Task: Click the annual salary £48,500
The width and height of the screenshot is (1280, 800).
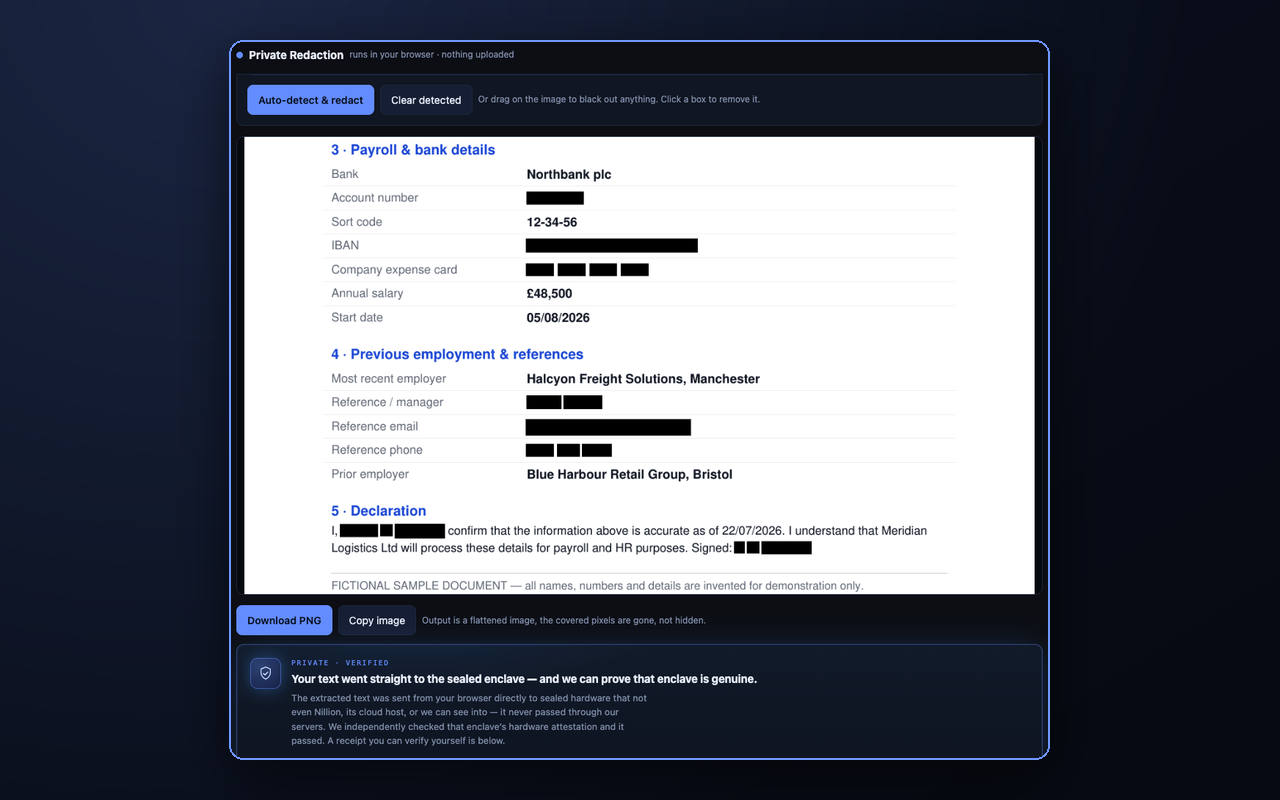Action: point(550,294)
